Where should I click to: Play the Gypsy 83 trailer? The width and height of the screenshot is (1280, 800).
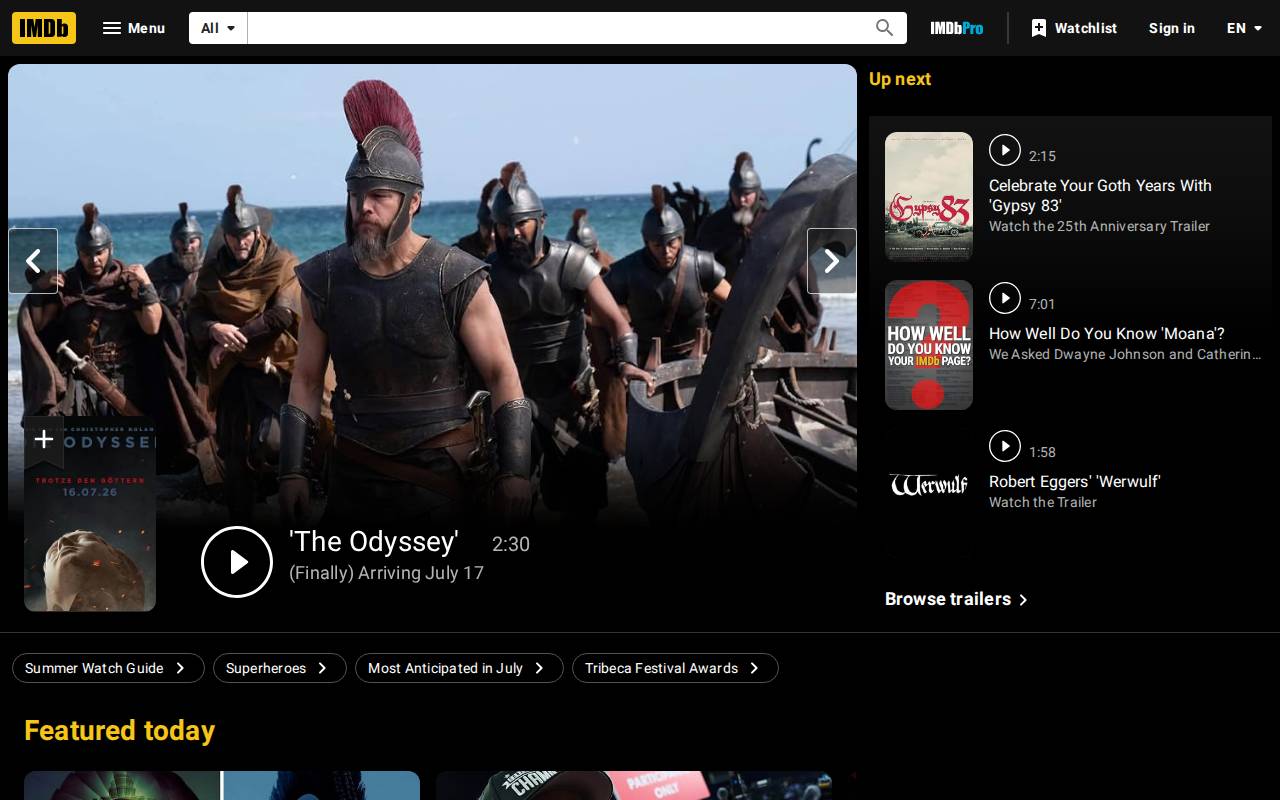pyautogui.click(x=1005, y=150)
